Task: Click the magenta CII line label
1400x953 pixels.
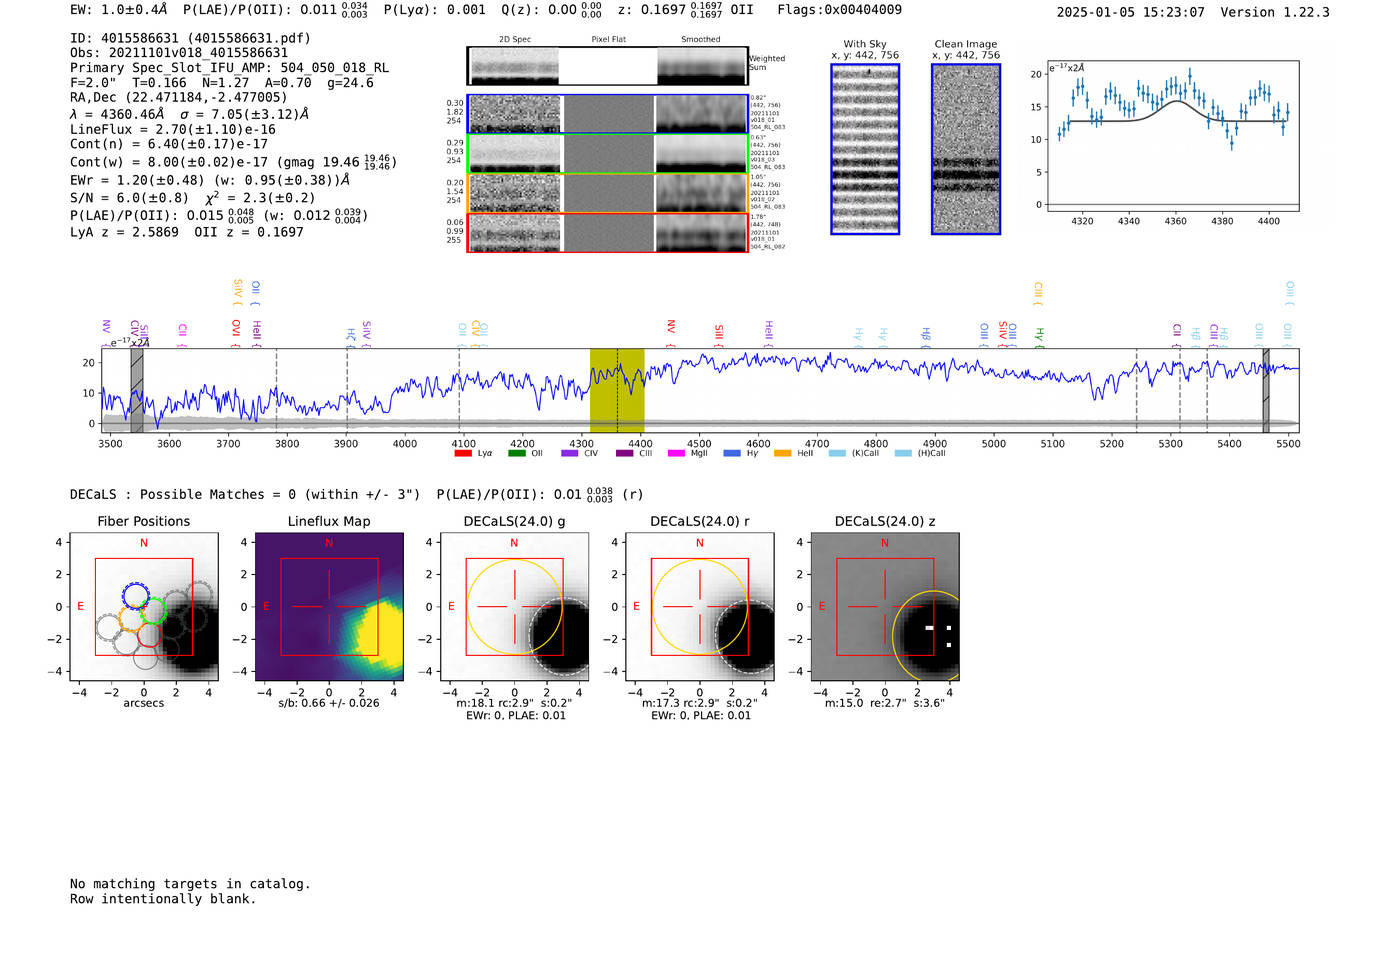Action: coord(182,333)
